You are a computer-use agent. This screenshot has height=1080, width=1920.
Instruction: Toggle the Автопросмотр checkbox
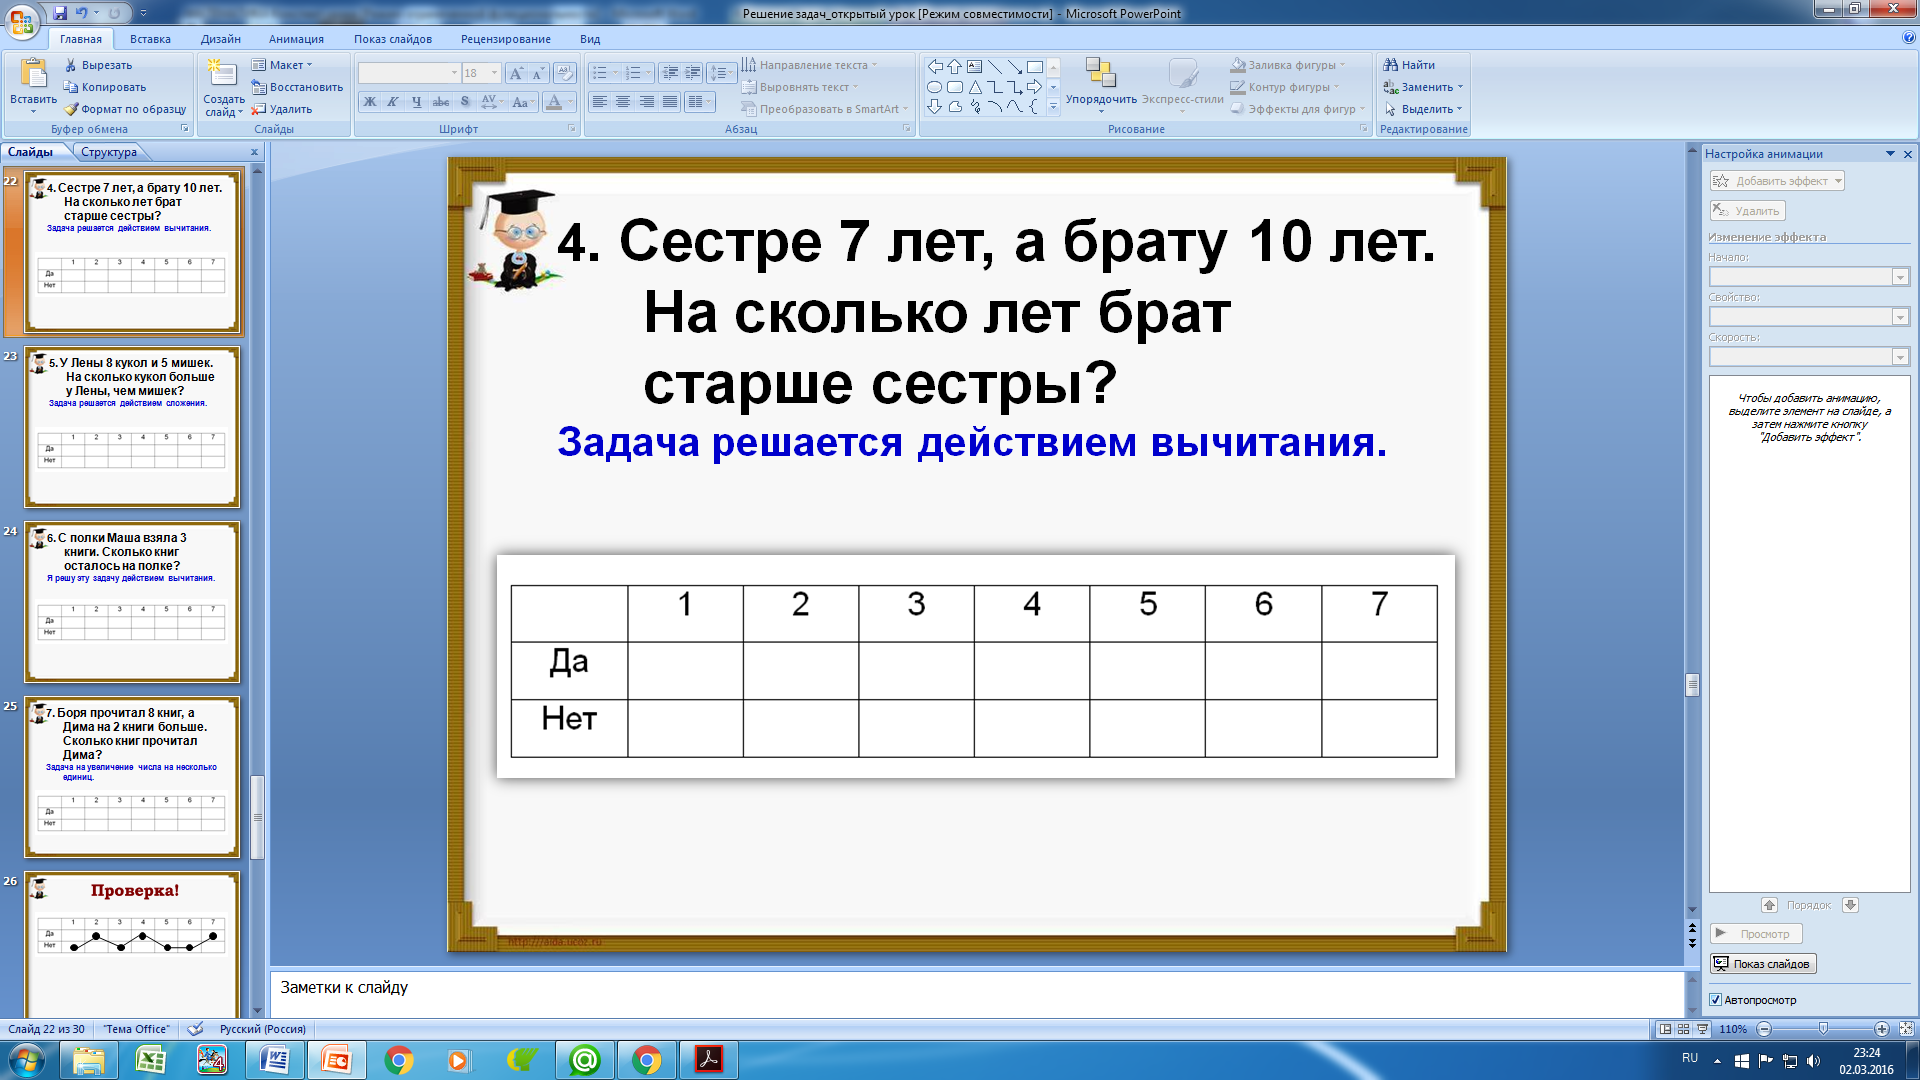tap(1715, 1000)
